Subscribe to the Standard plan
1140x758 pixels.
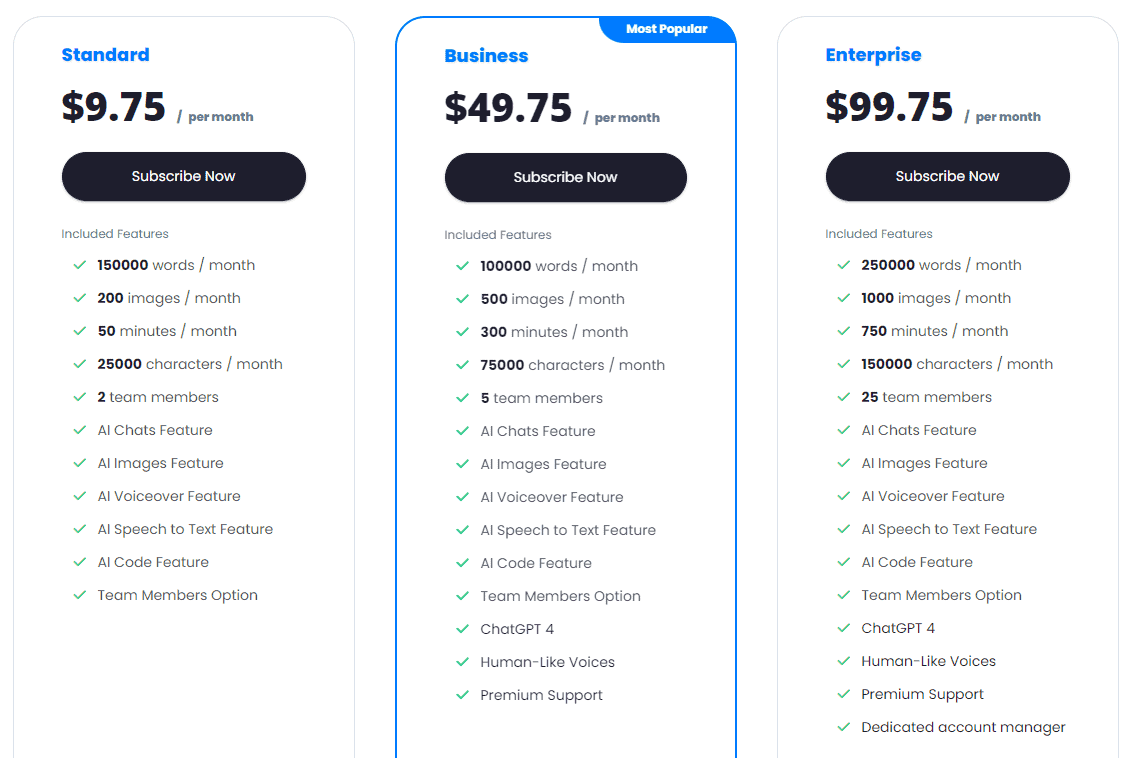[183, 176]
